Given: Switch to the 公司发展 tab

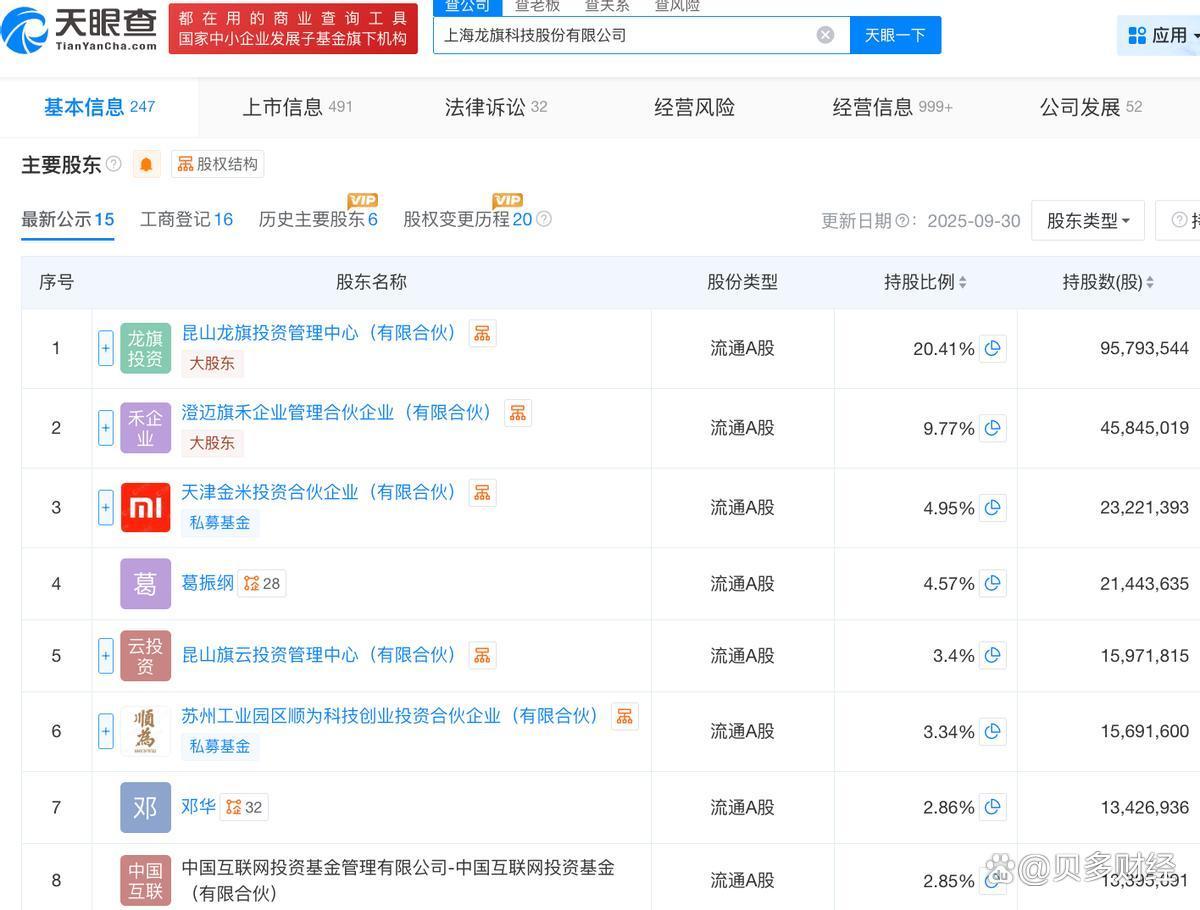Looking at the screenshot, I should tap(1091, 107).
